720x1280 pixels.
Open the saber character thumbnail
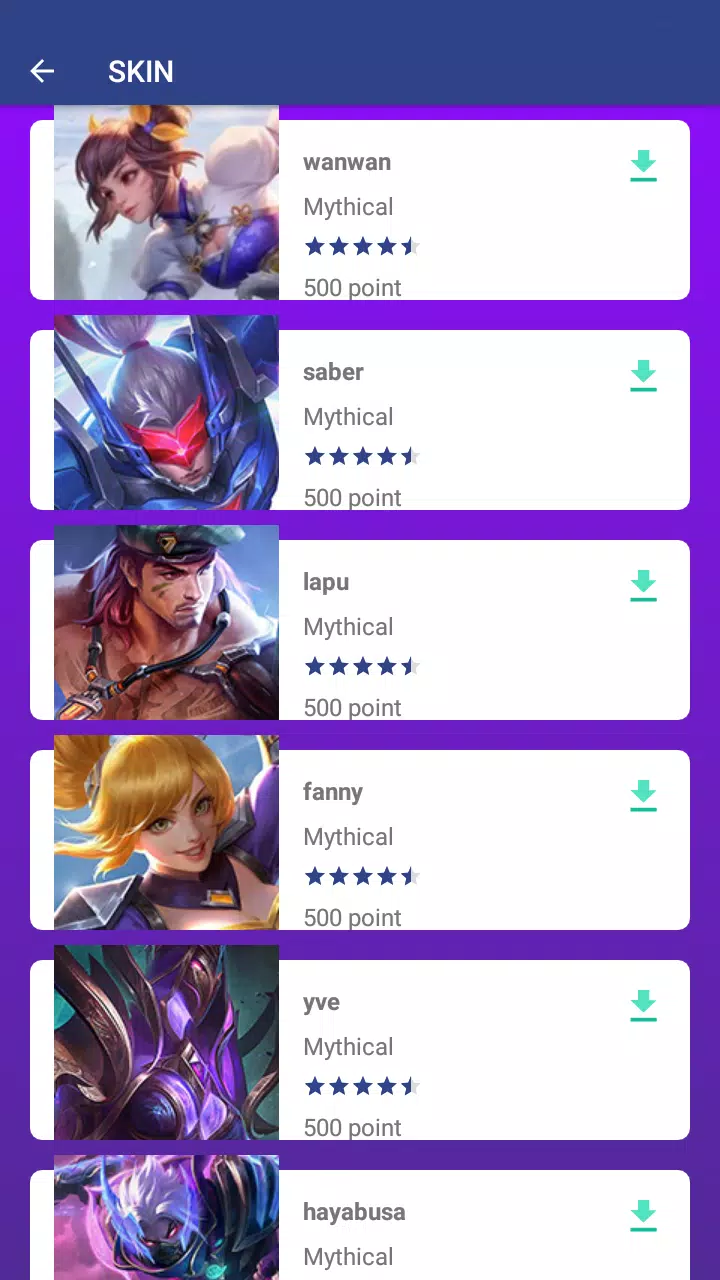pyautogui.click(x=166, y=413)
